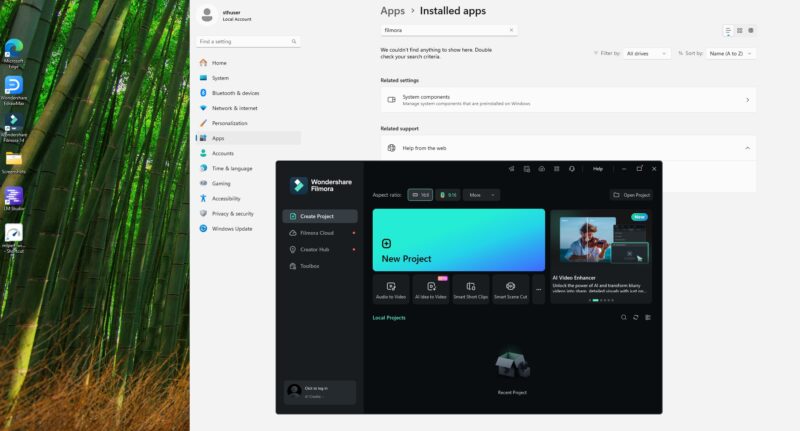Click the AI Video Enhancer carousel dots
The width and height of the screenshot is (800, 431).
click(600, 300)
